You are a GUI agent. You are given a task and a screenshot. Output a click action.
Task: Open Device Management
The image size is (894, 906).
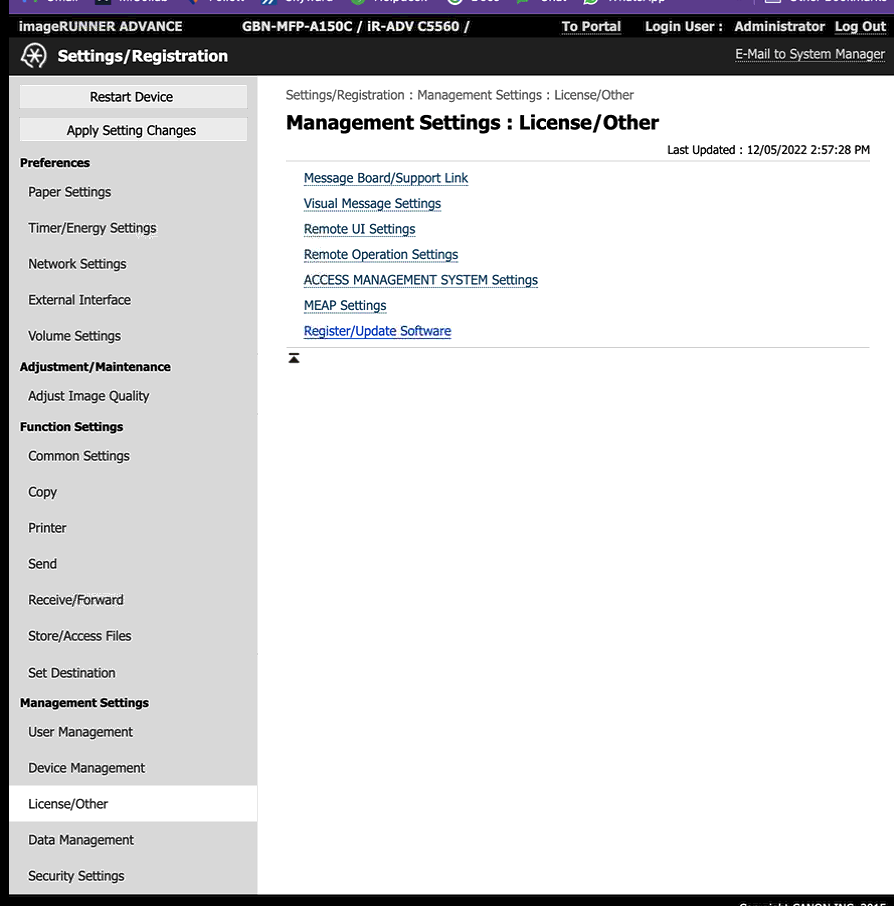click(x=86, y=768)
